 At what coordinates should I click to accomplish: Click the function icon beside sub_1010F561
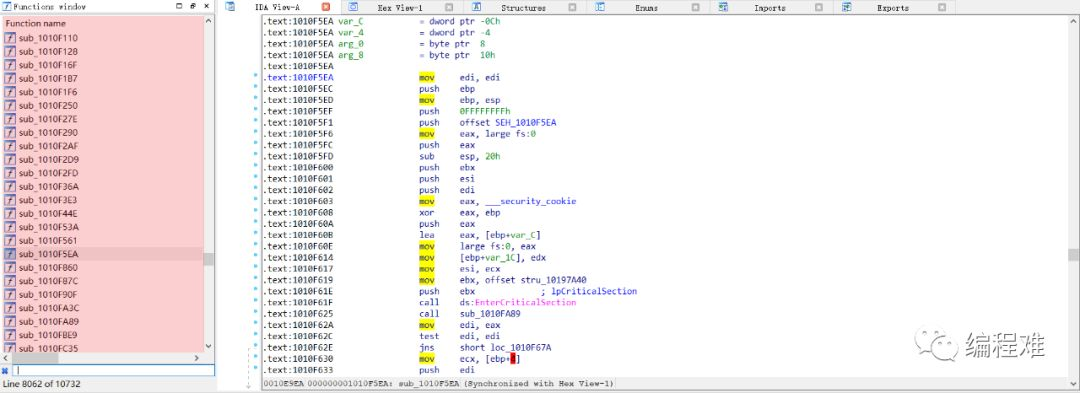(x=10, y=240)
